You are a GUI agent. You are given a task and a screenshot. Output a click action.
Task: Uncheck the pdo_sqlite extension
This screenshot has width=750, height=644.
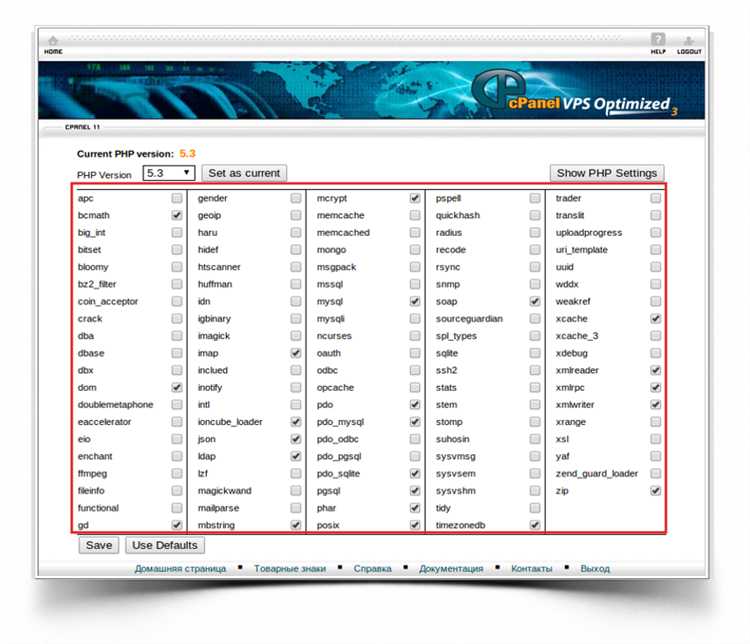(x=415, y=474)
